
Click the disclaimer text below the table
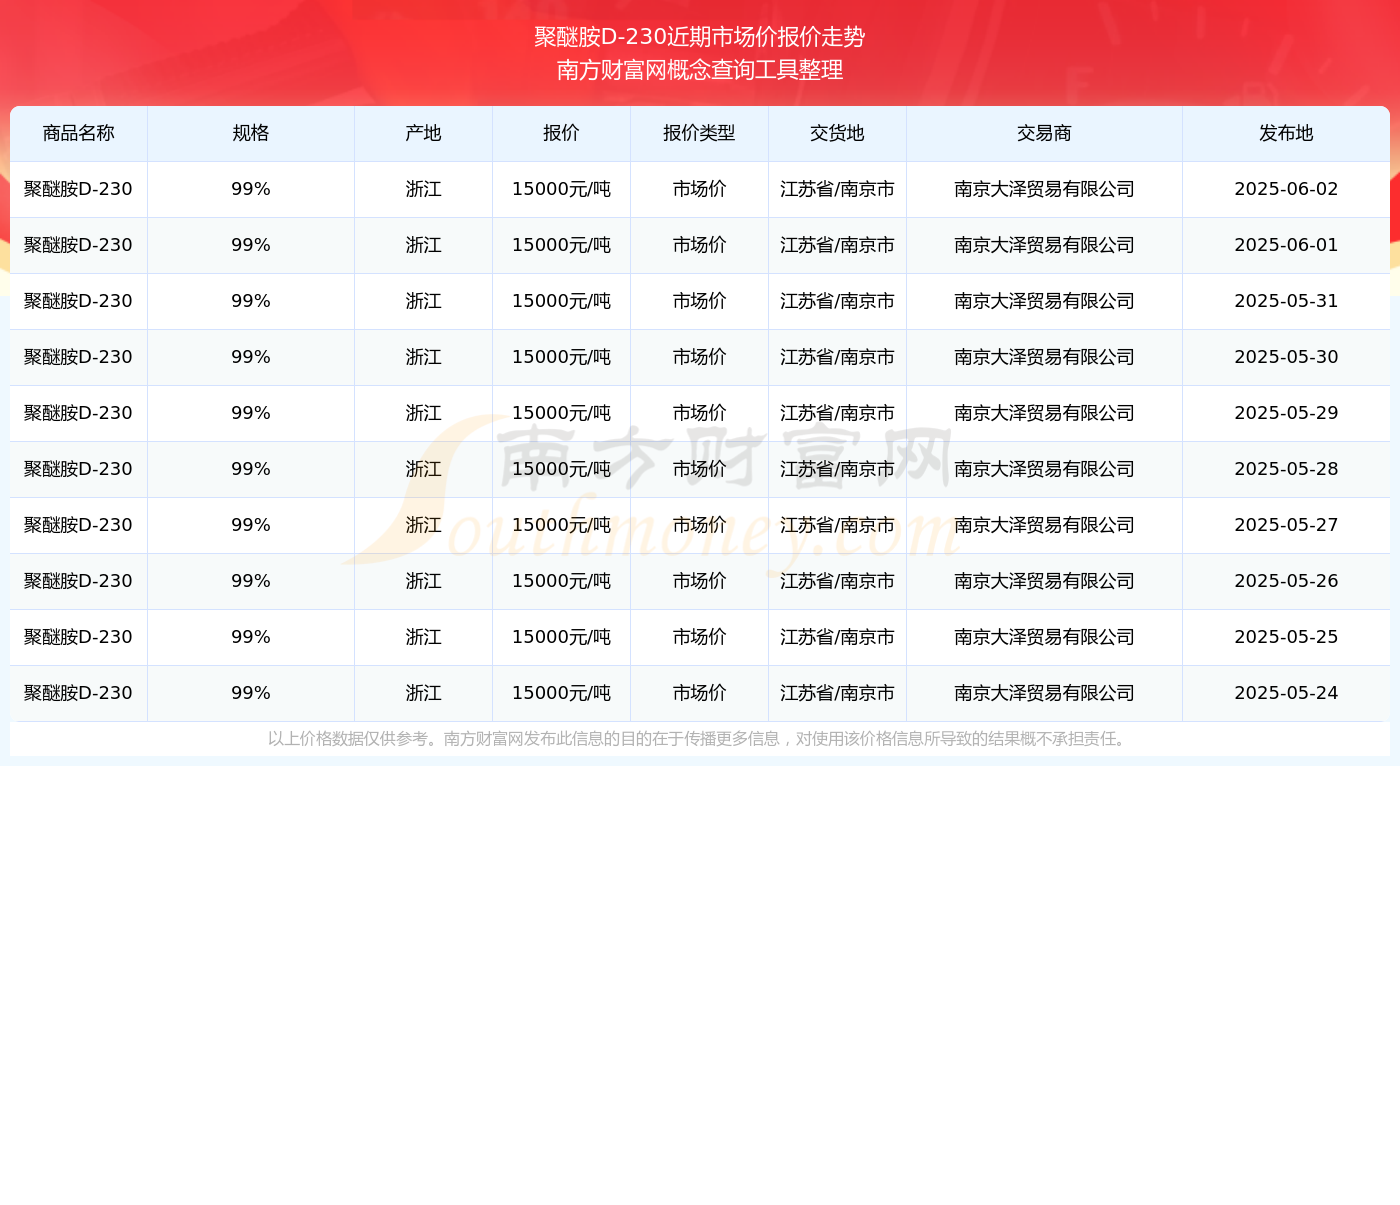pos(700,739)
